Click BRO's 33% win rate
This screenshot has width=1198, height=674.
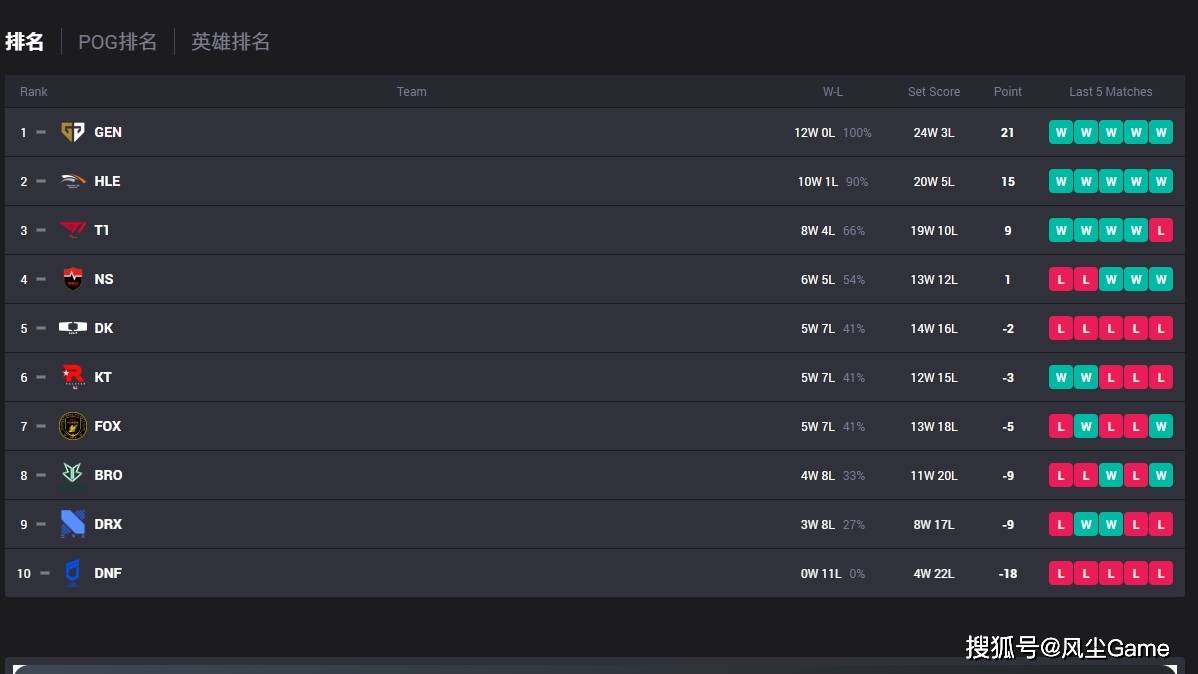854,475
